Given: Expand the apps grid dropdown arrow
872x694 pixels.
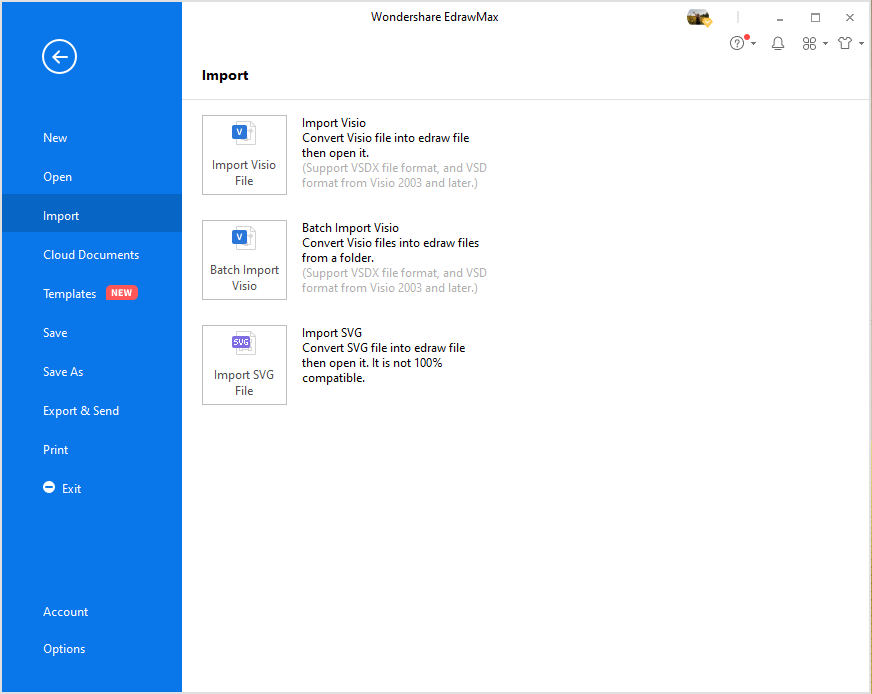Looking at the screenshot, I should pyautogui.click(x=825, y=43).
